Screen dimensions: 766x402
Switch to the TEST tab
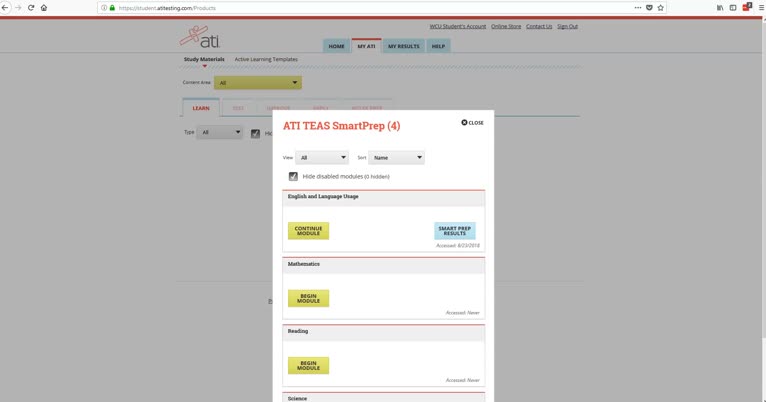pos(238,108)
